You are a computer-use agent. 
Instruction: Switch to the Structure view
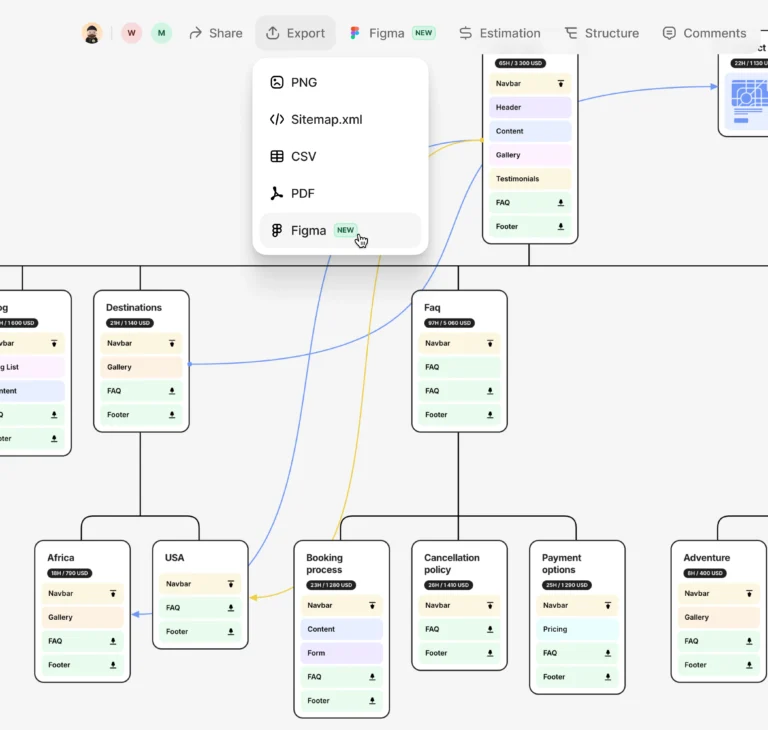[602, 33]
